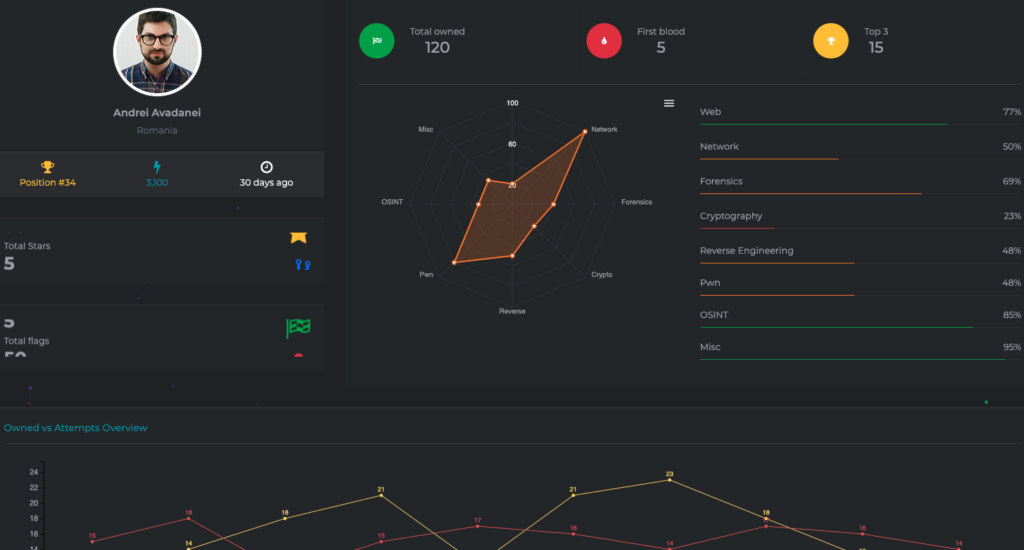Click the lightning bolt points icon
This screenshot has width=1024, height=550.
coord(157,167)
